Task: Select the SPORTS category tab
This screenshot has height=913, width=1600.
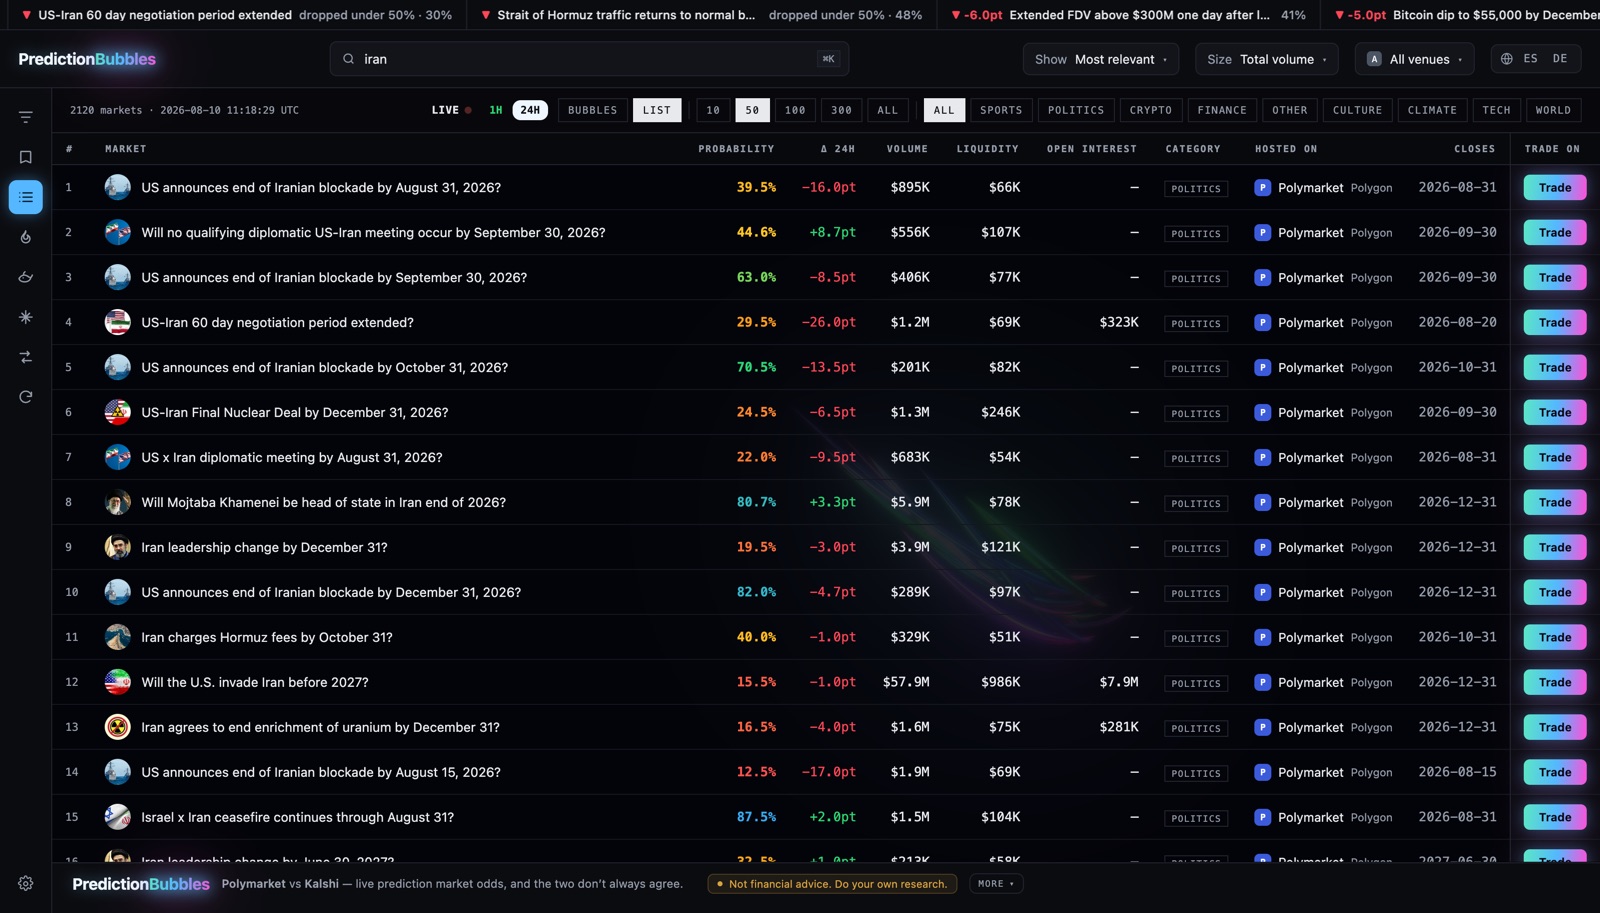Action: 1001,110
